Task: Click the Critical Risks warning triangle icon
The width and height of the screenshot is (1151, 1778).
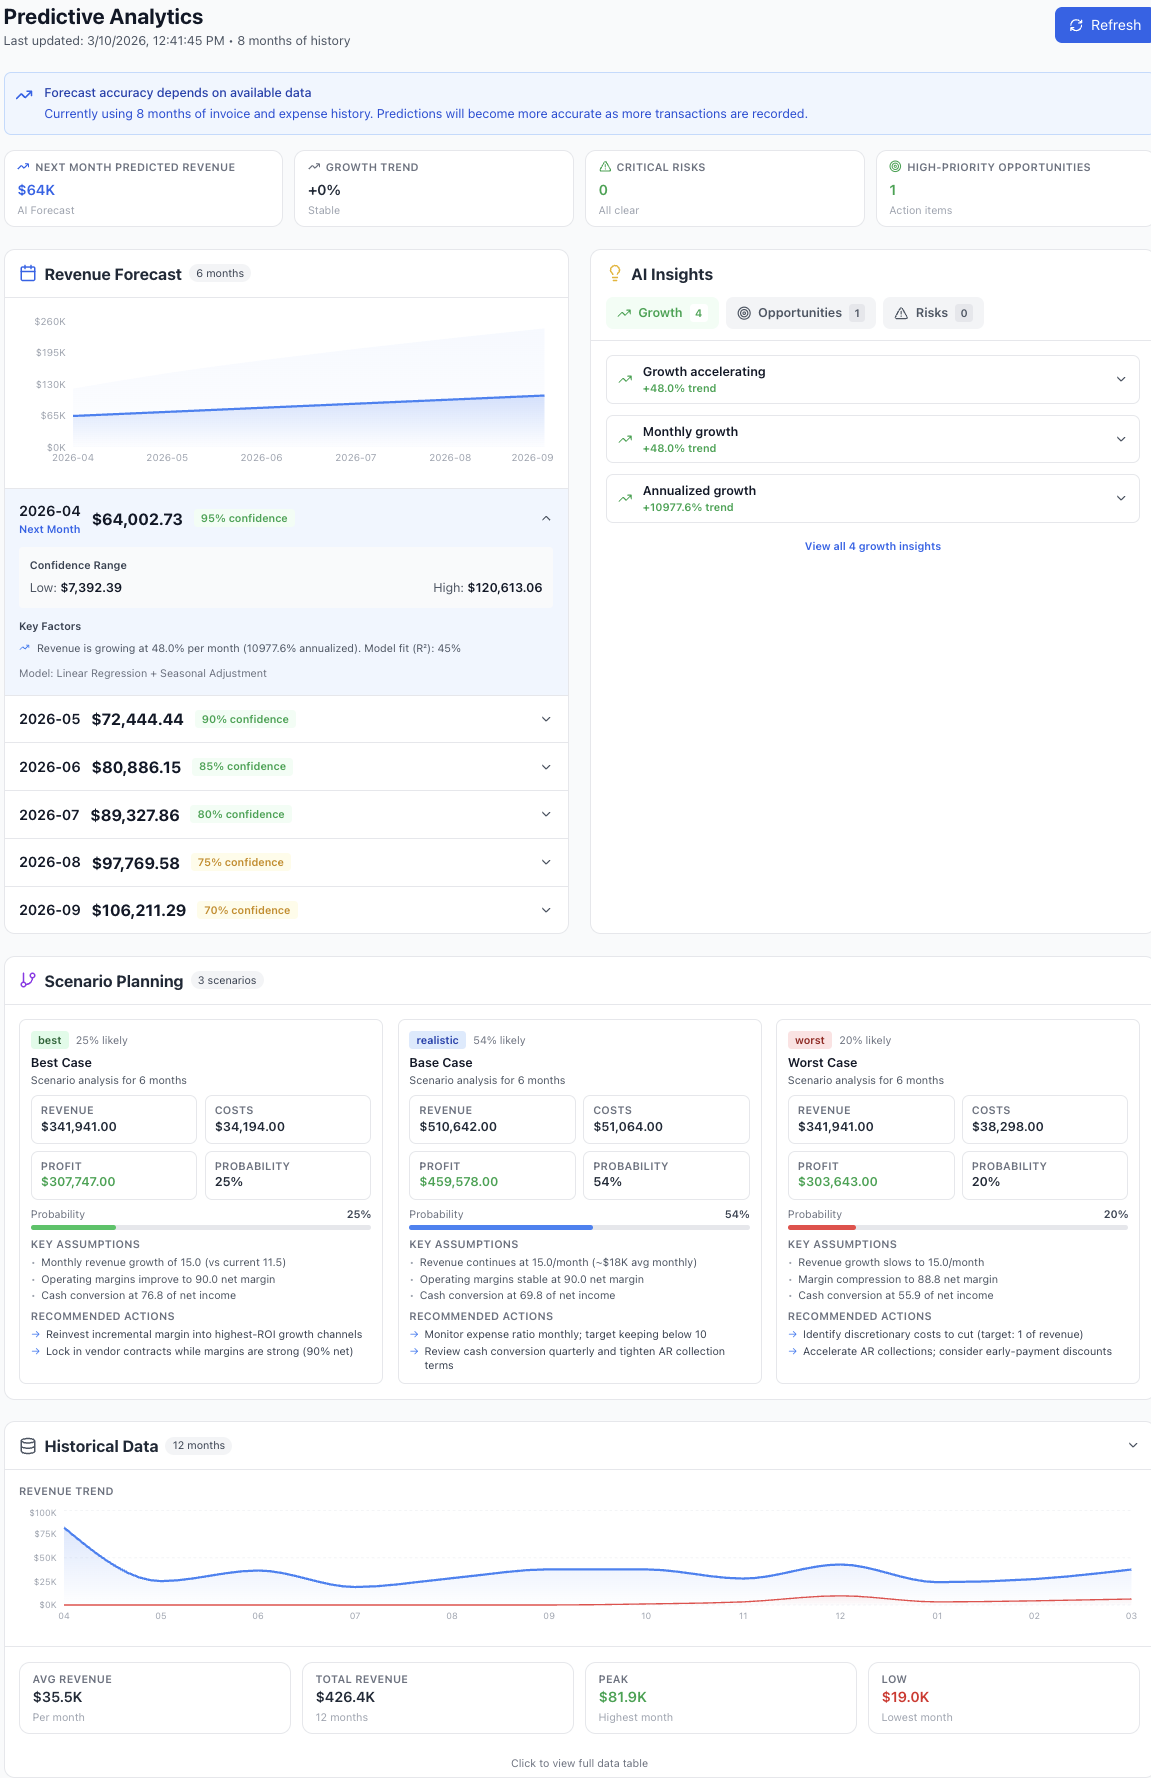Action: [x=605, y=167]
